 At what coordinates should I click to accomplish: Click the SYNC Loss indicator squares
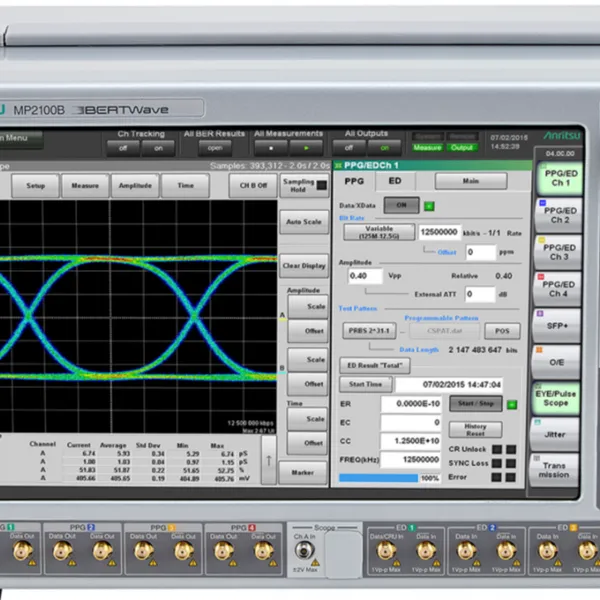pos(504,463)
